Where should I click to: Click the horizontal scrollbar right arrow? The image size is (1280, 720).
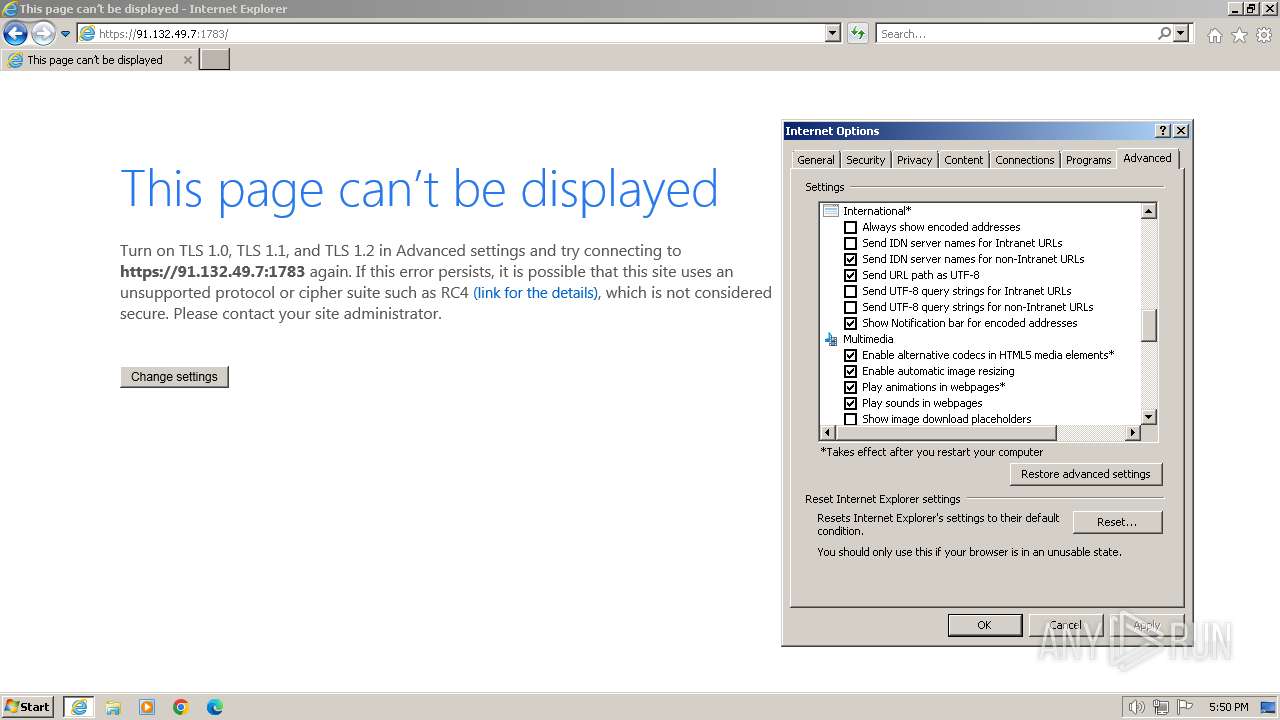pyautogui.click(x=1133, y=433)
